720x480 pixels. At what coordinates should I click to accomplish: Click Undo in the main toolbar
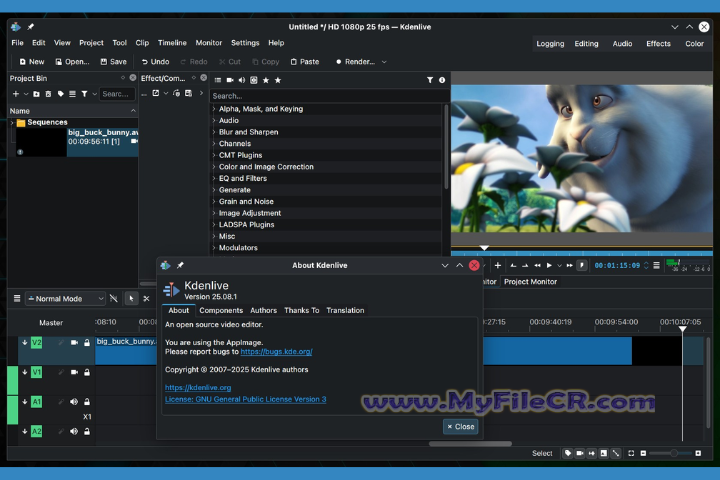coord(155,62)
